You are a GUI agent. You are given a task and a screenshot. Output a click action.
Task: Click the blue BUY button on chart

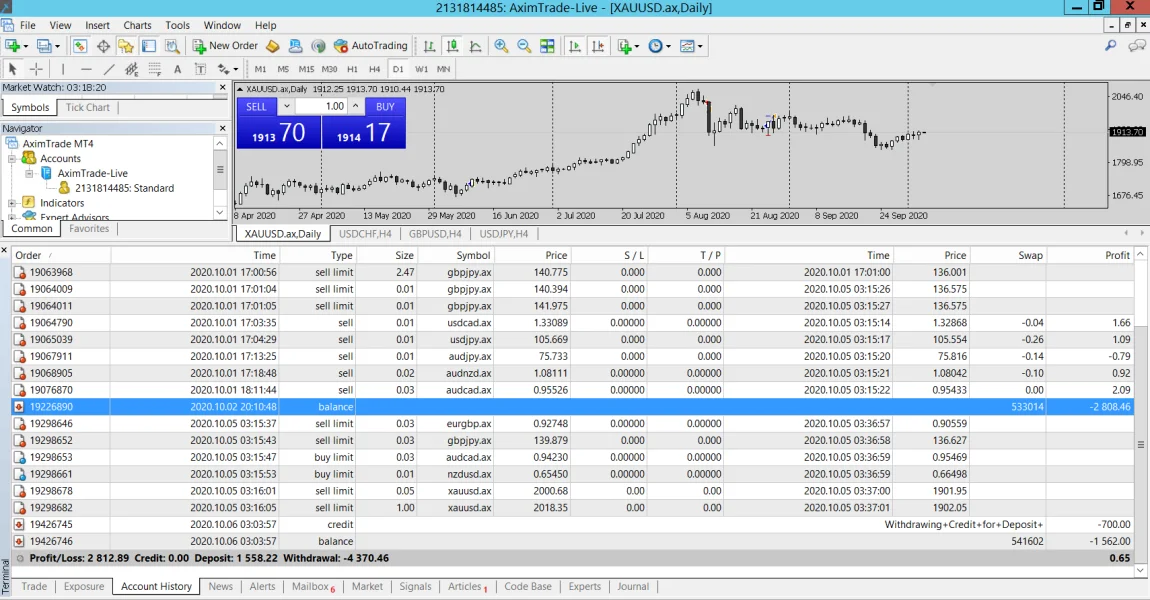click(x=385, y=106)
